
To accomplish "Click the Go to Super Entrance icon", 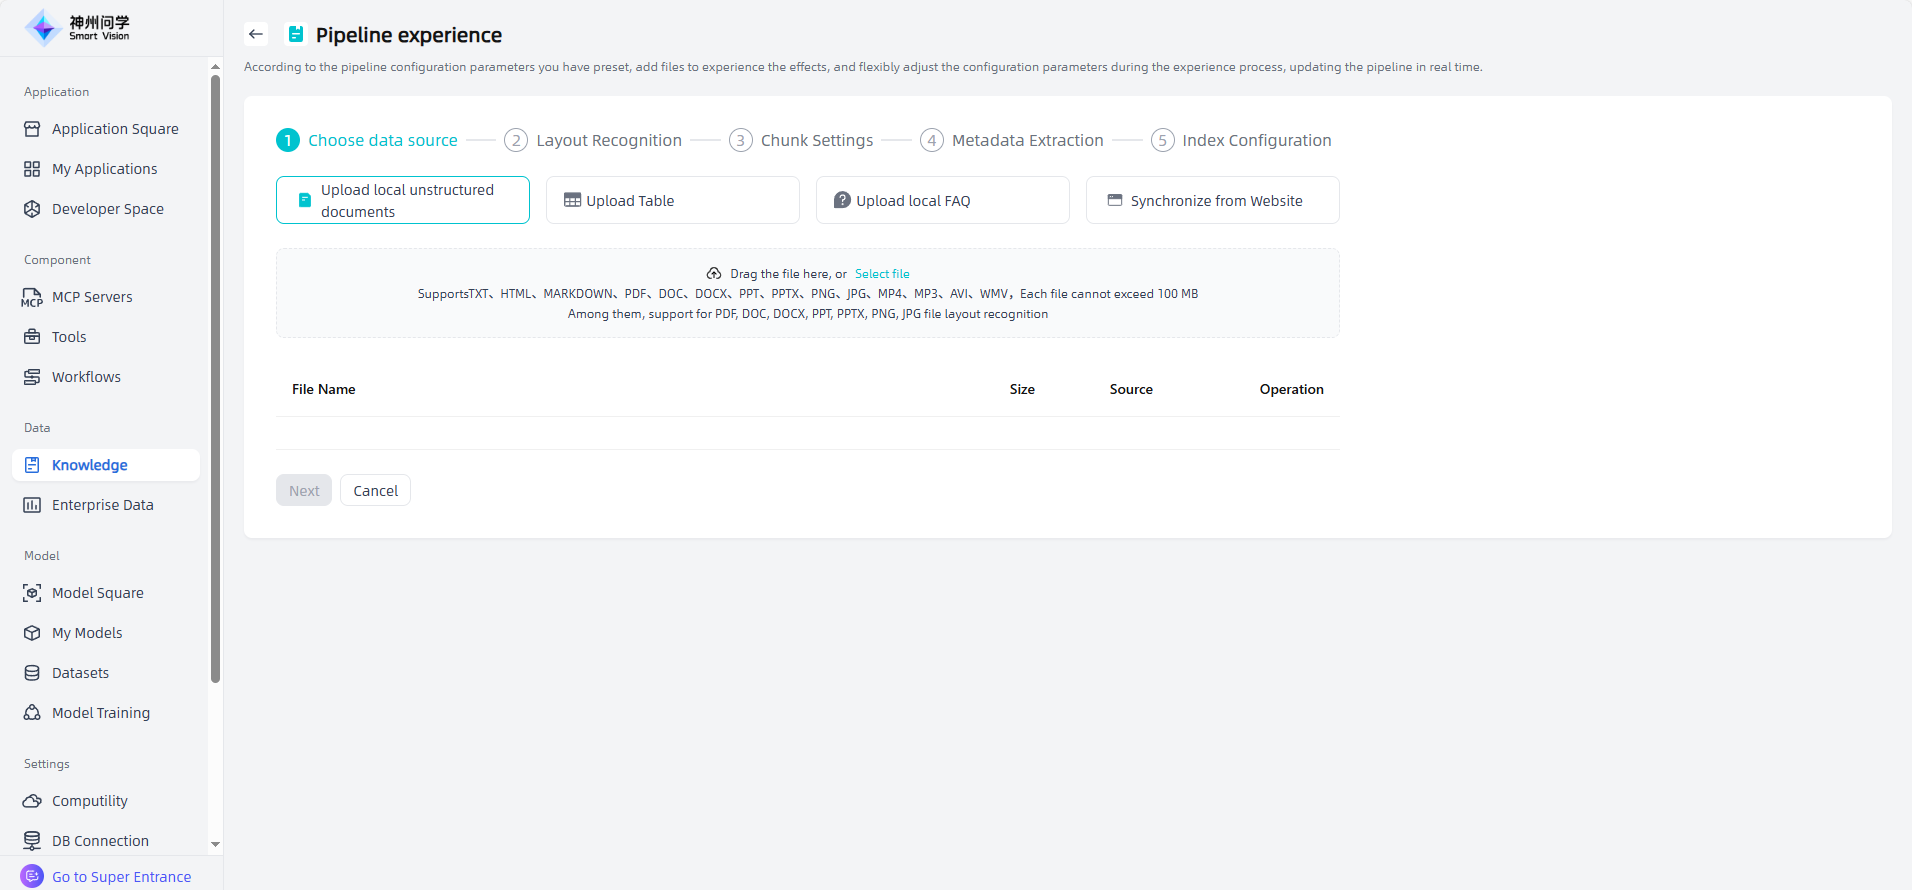I will 32,876.
